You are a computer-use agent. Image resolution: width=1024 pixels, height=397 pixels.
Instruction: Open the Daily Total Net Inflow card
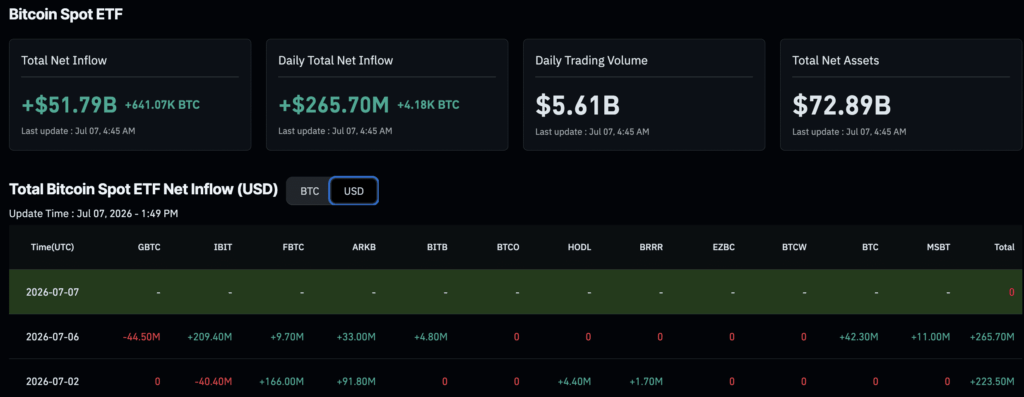click(x=387, y=95)
